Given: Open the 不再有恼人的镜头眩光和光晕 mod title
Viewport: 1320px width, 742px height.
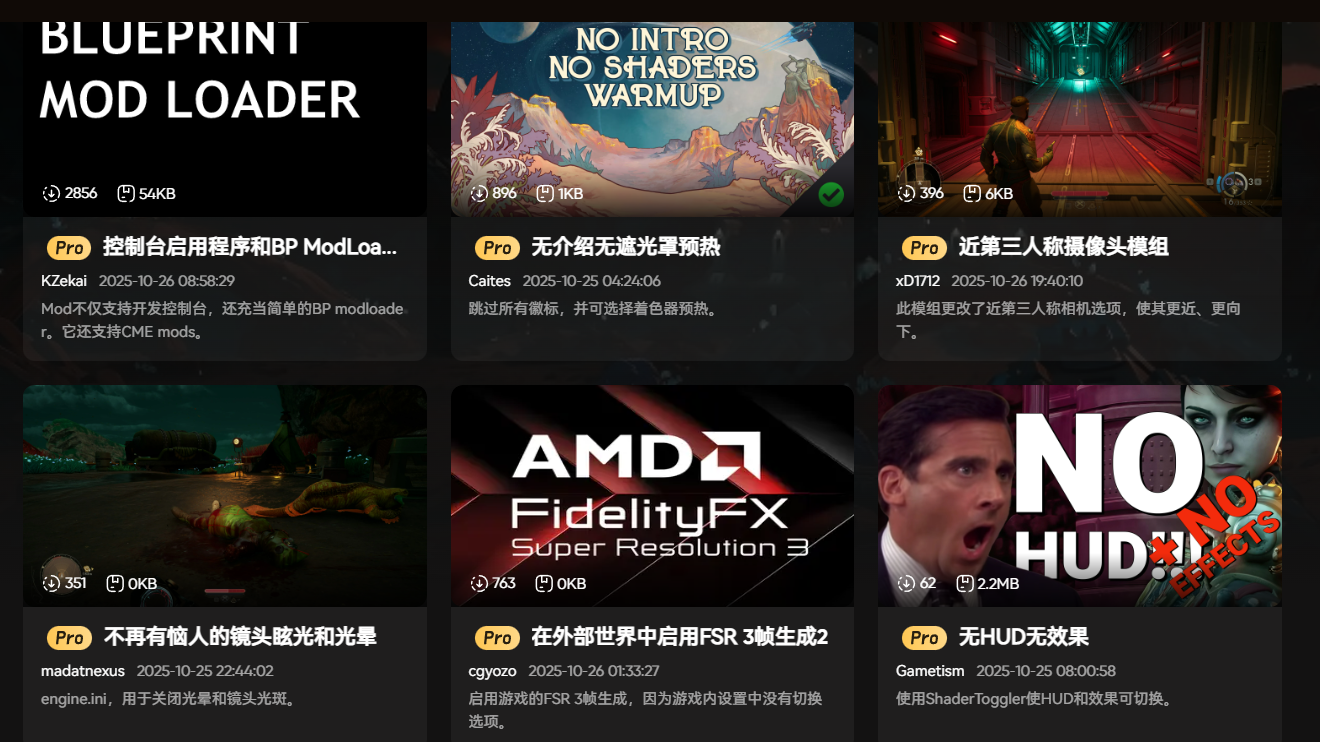Looking at the screenshot, I should coord(240,637).
